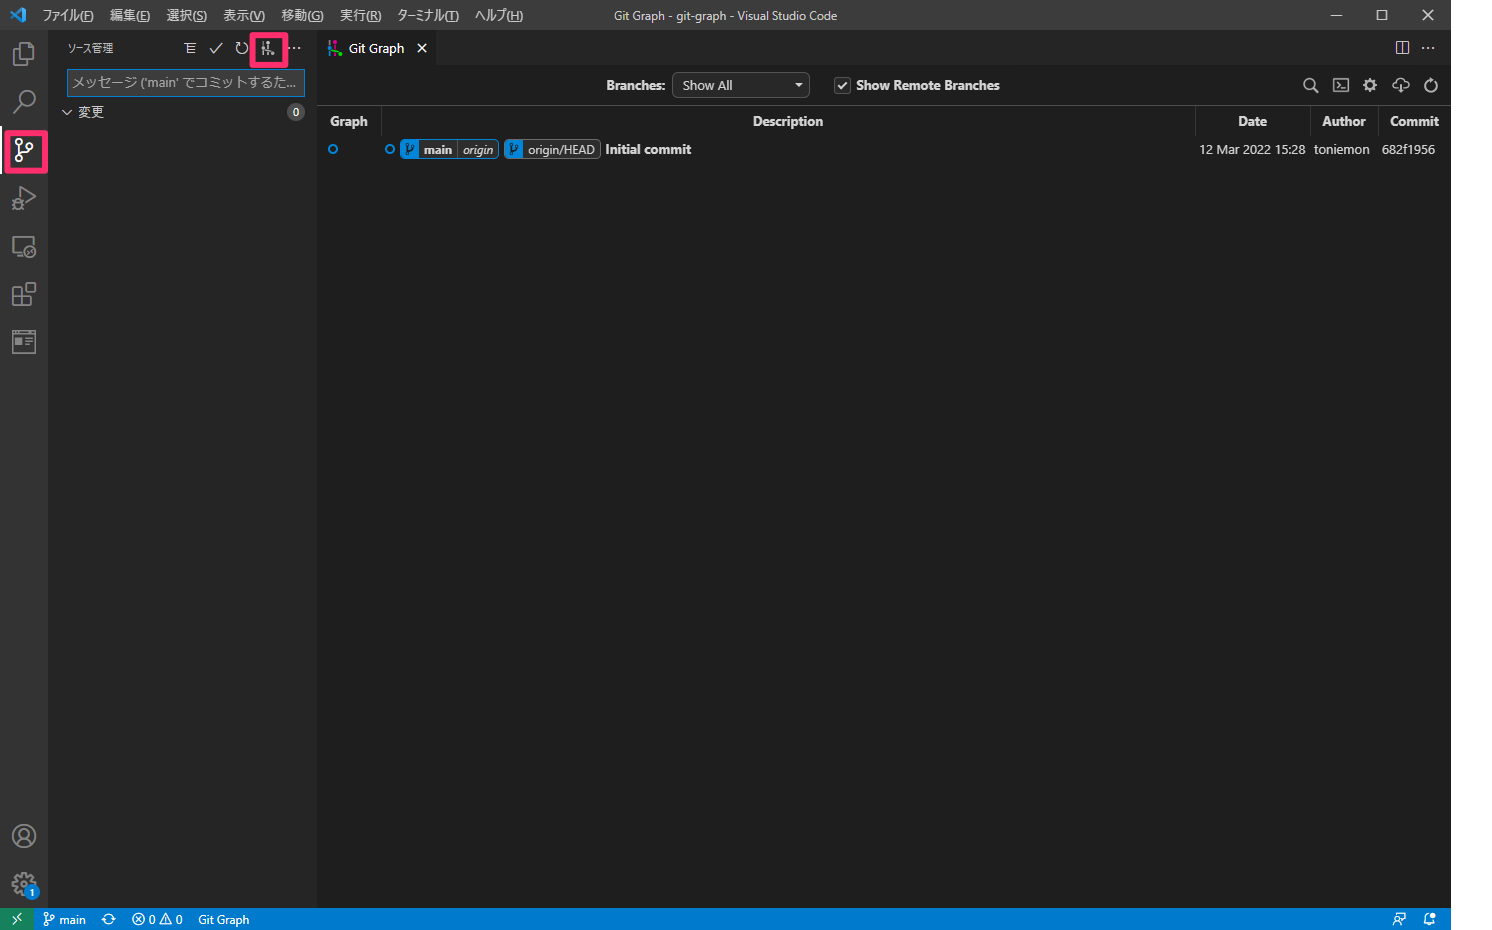This screenshot has height=930, width=1492.
Task: Click the Search icon in the activity bar
Action: tap(23, 102)
